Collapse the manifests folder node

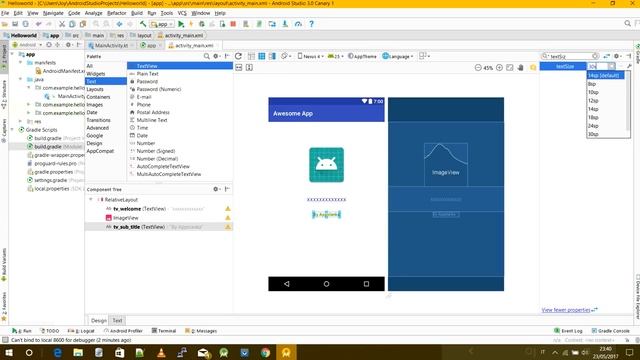pos(20,62)
